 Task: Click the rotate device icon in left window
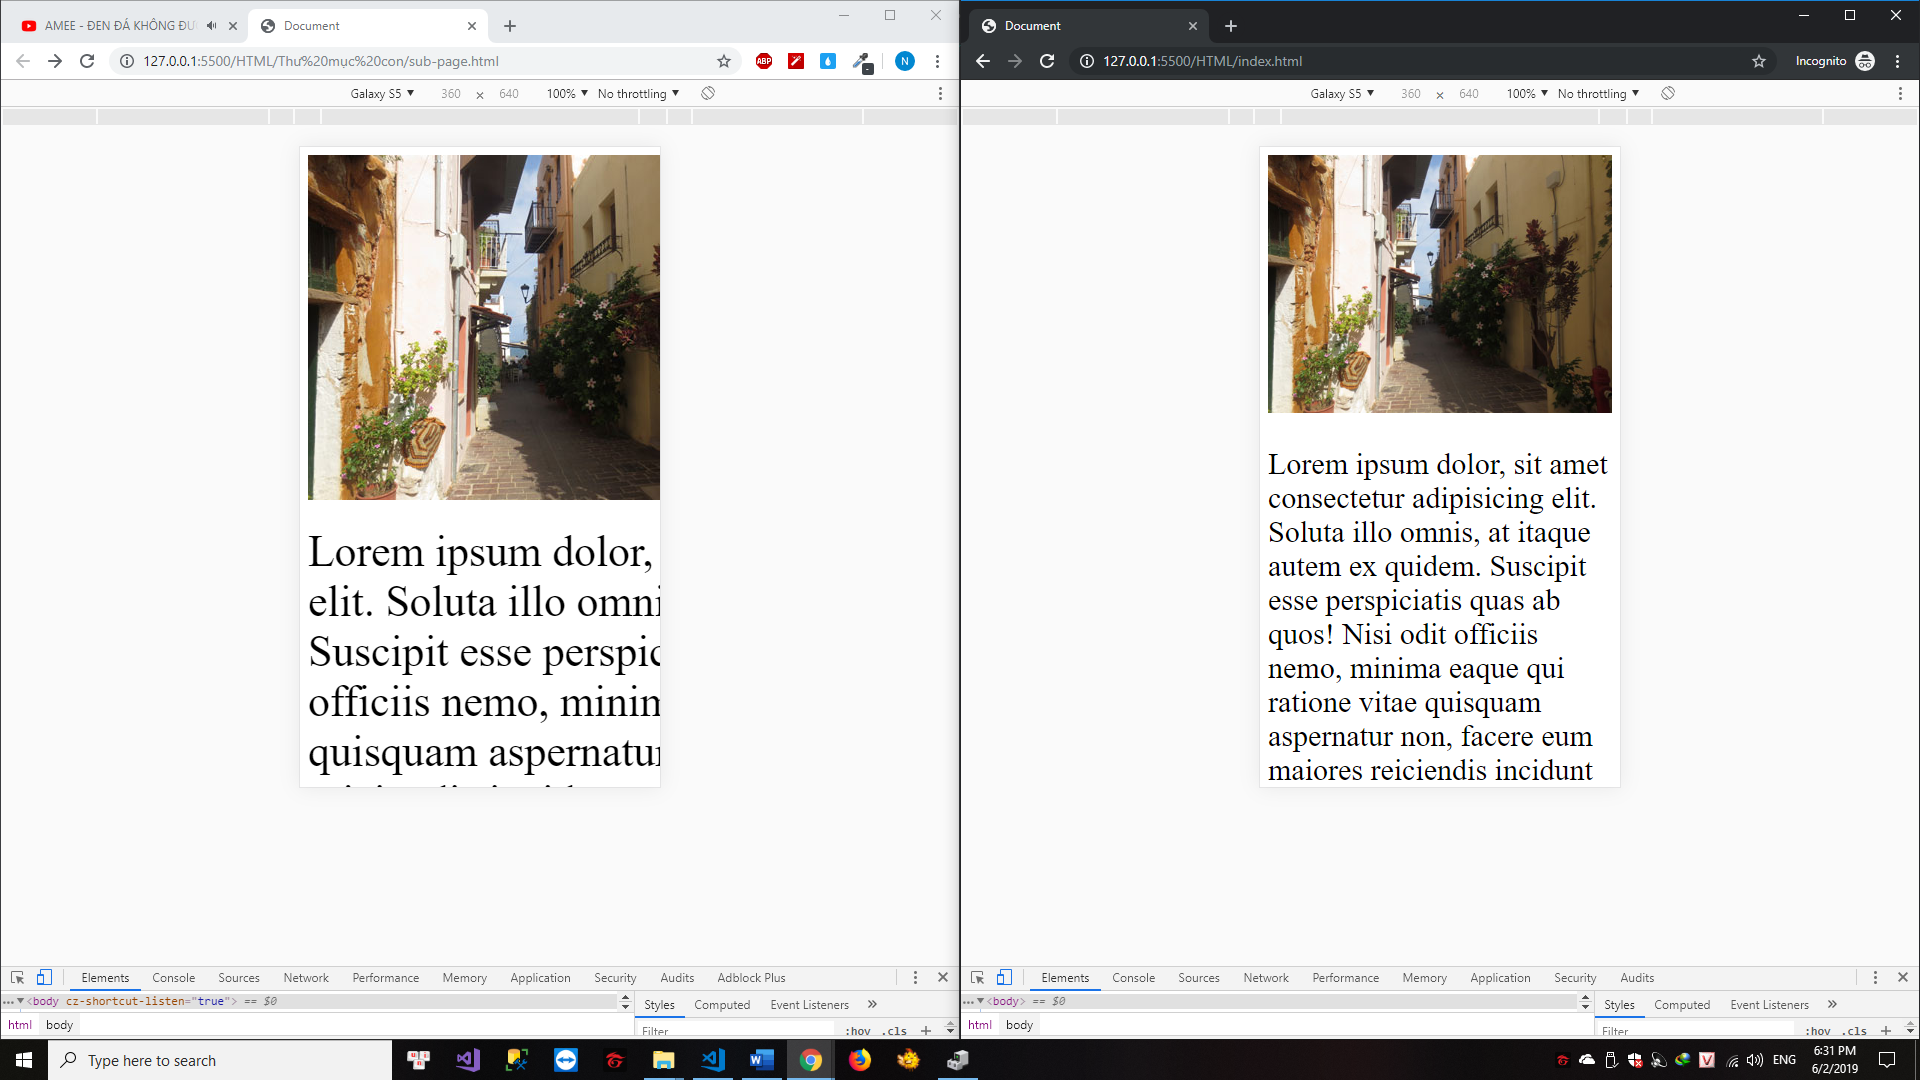point(708,93)
